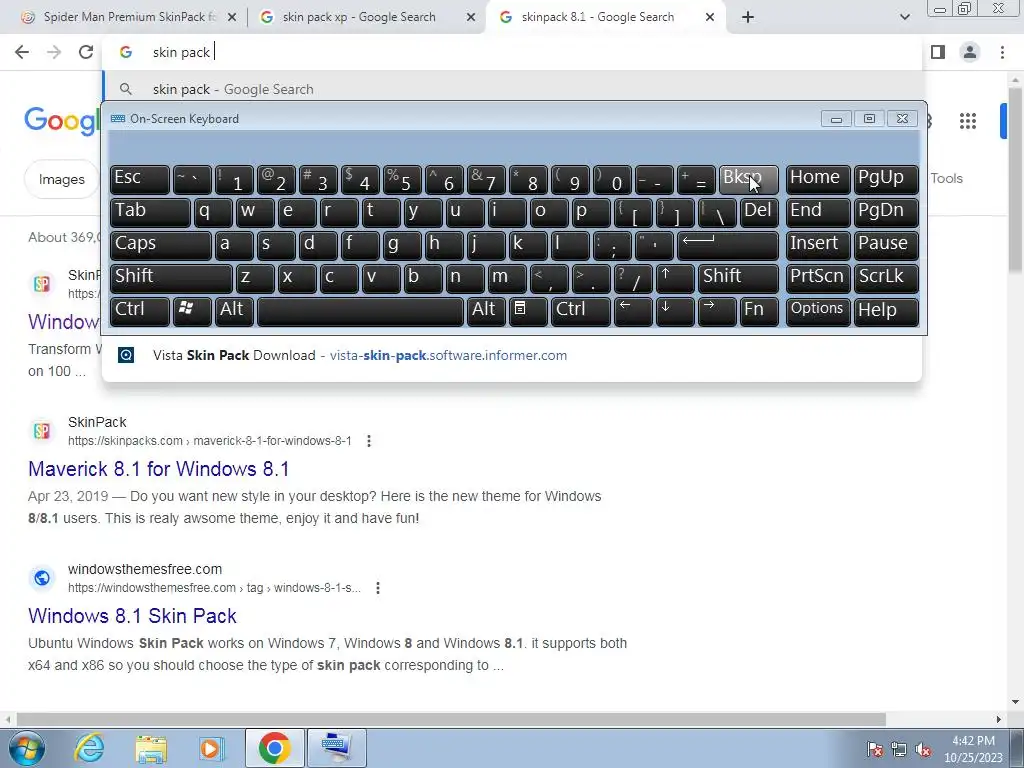
Task: Toggle the Insert key
Action: 818,246
